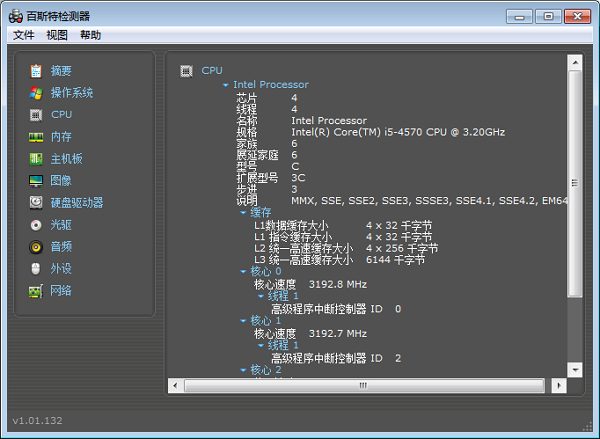Click the 外设 mouse icon
Screen dimensions: 600x439
tap(36, 269)
